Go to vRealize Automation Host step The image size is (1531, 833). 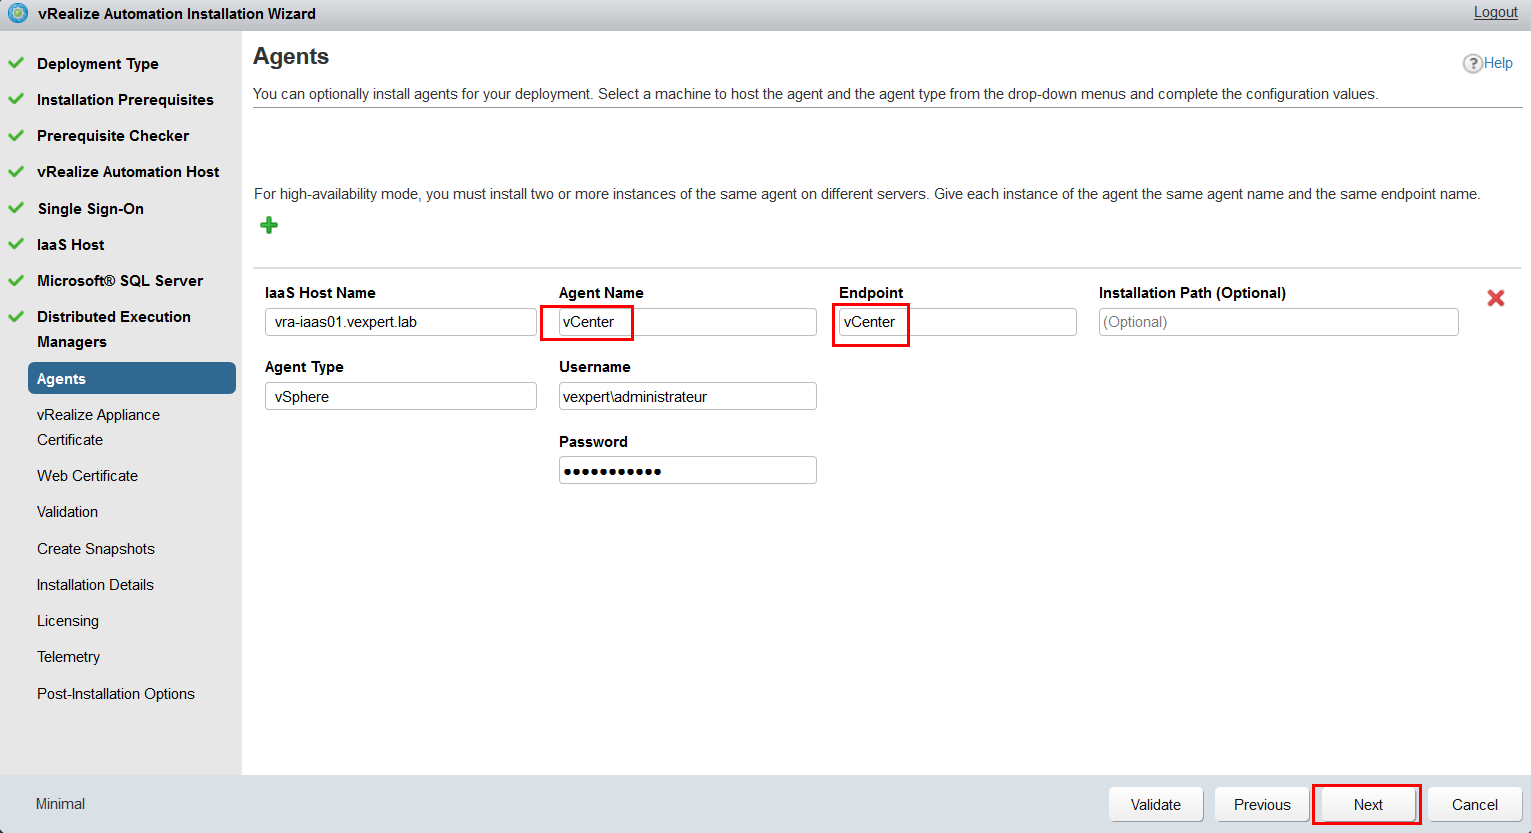128,172
